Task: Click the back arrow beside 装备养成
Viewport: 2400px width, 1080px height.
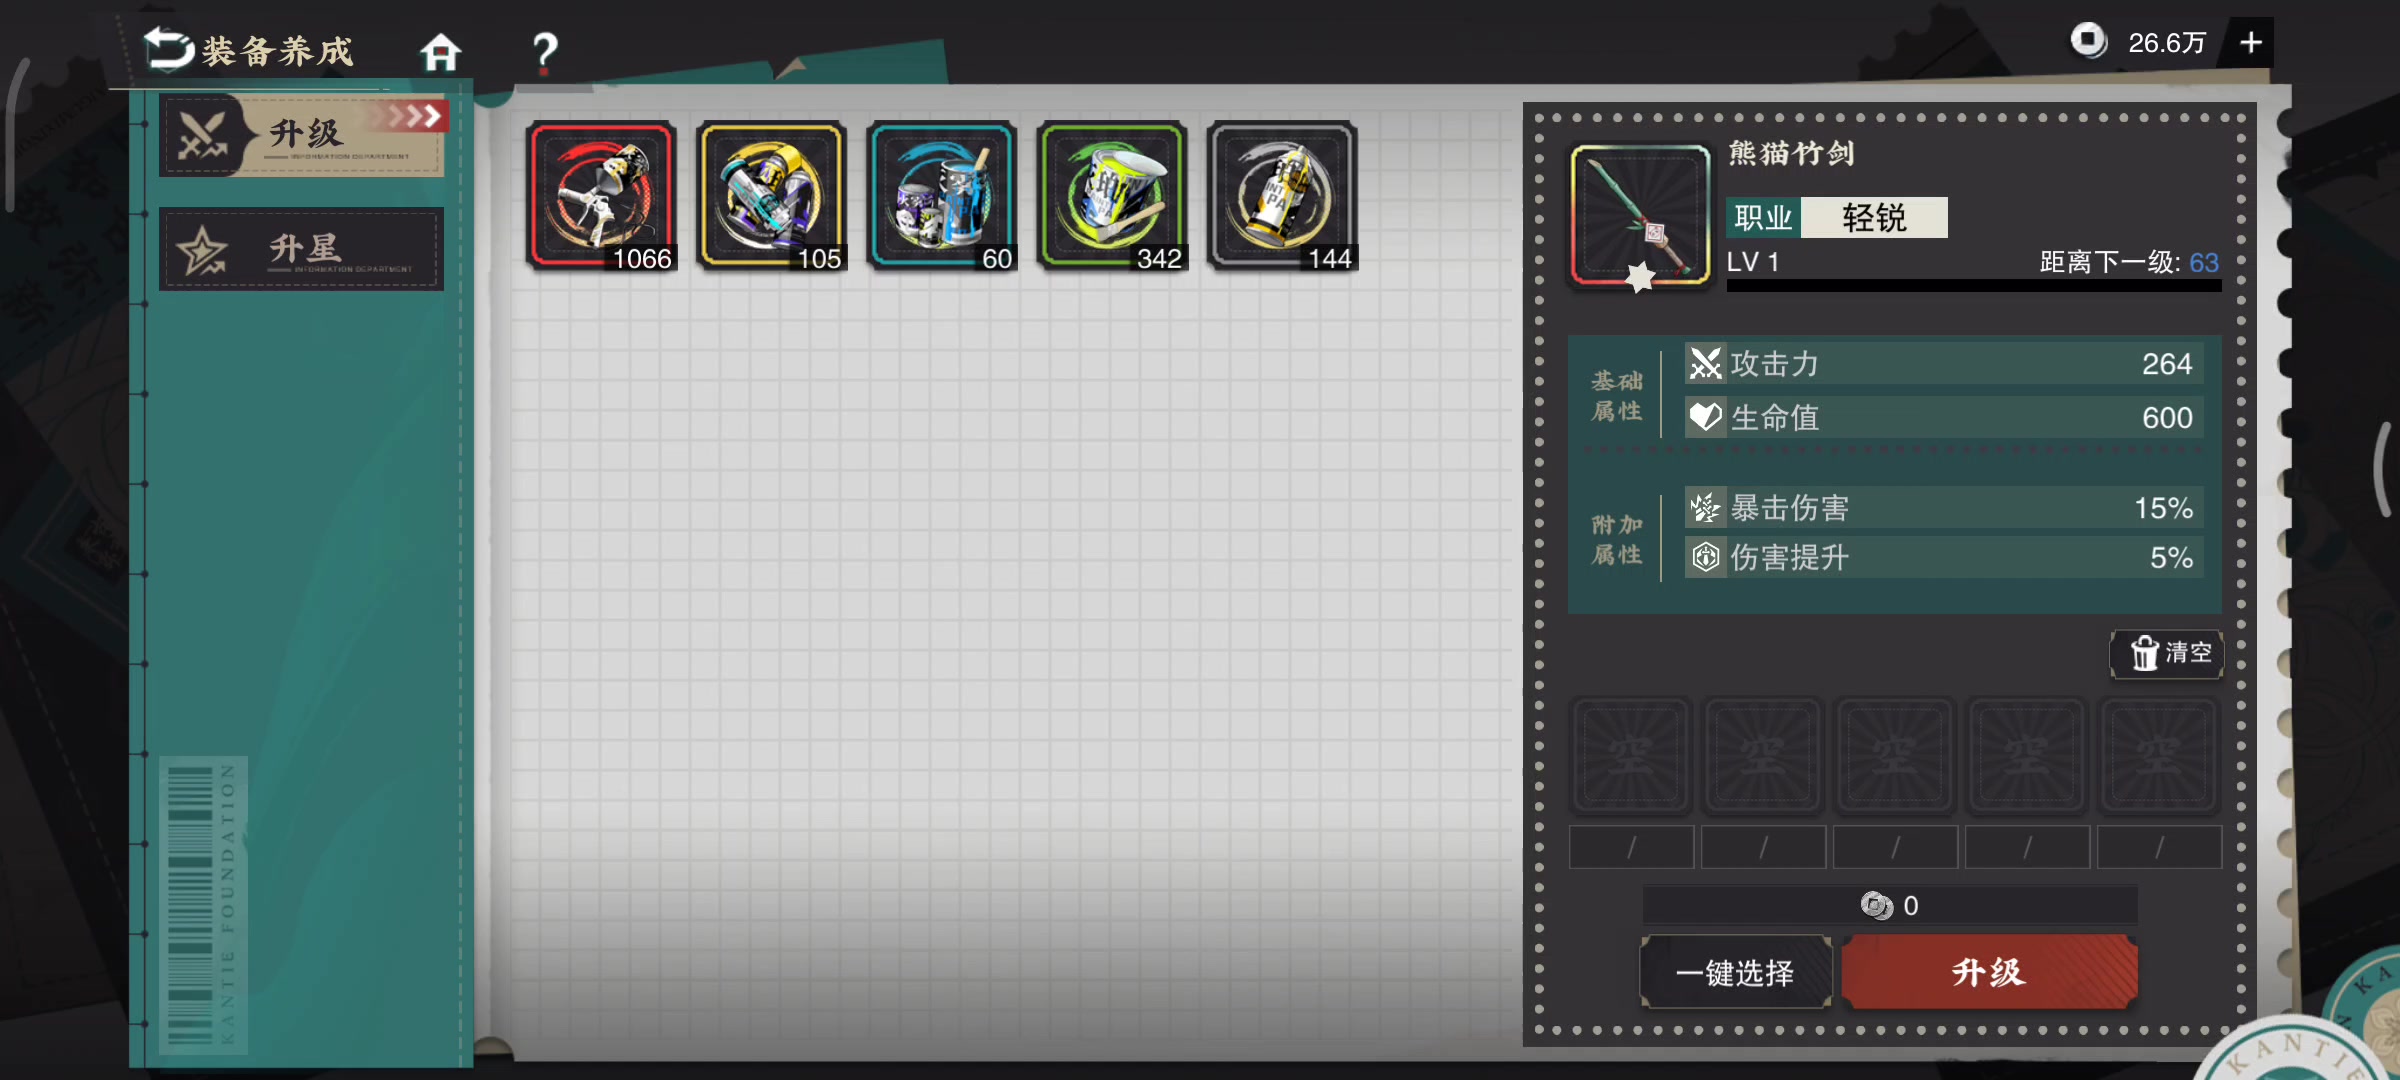Action: (x=169, y=49)
